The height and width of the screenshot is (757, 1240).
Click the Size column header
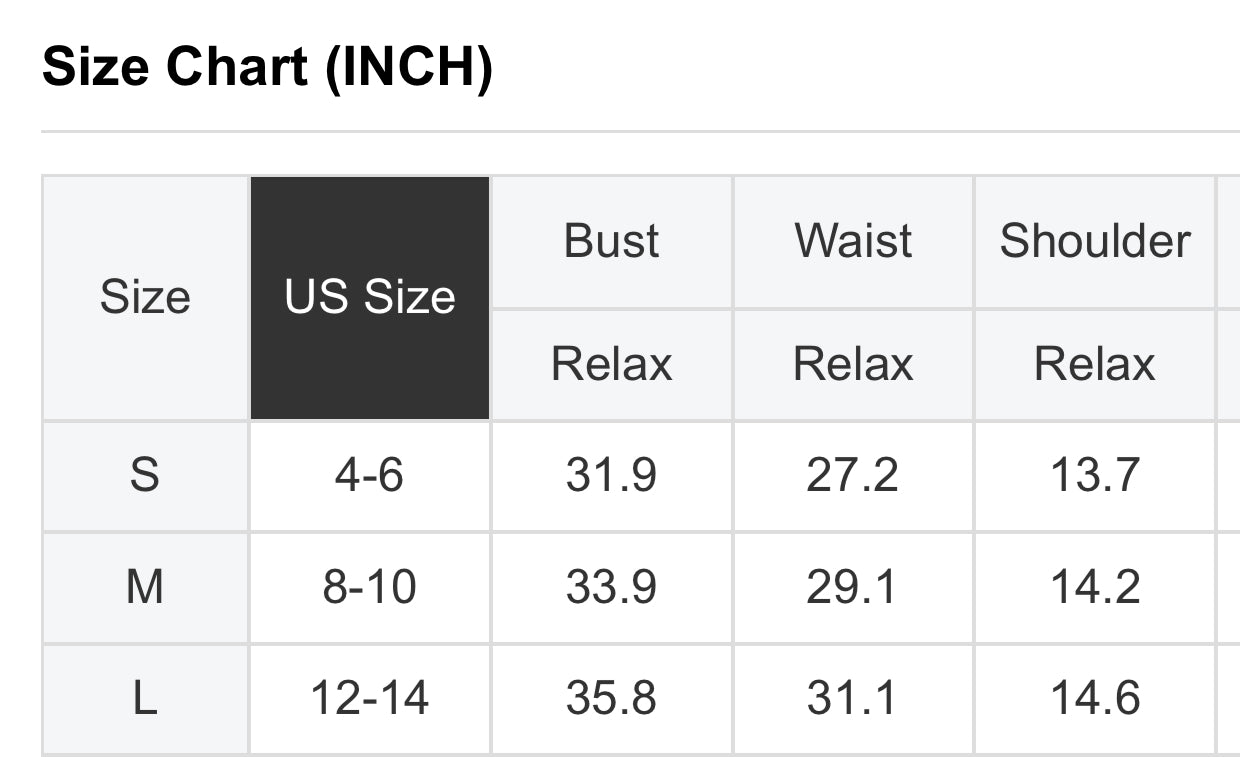(145, 298)
